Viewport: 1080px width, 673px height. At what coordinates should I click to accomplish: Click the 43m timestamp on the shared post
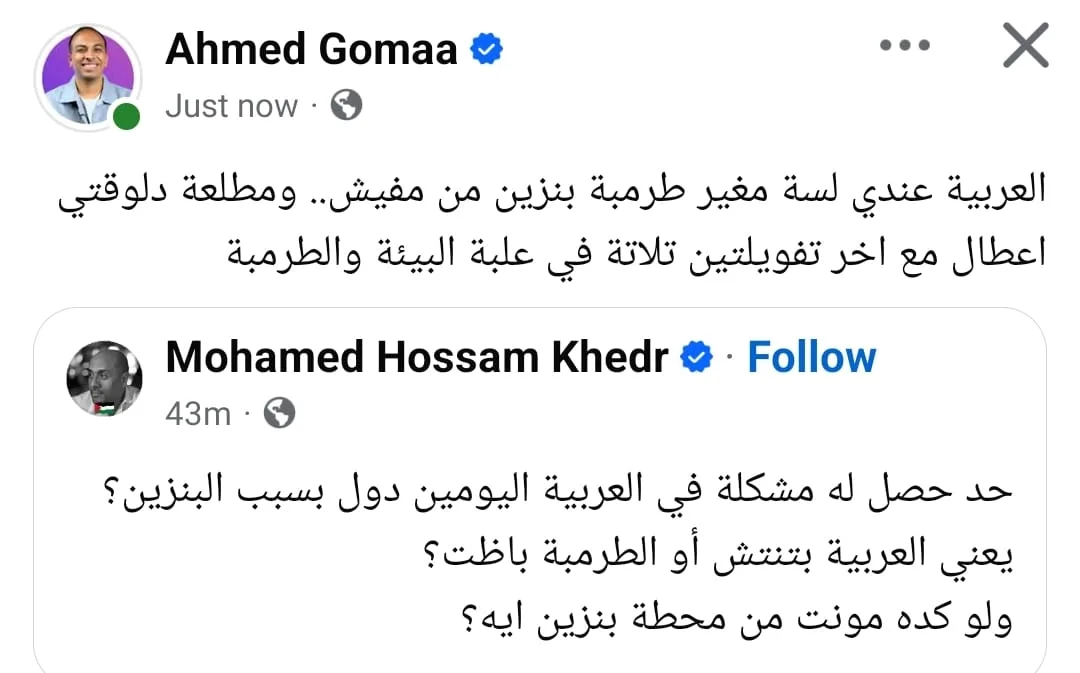(x=197, y=411)
